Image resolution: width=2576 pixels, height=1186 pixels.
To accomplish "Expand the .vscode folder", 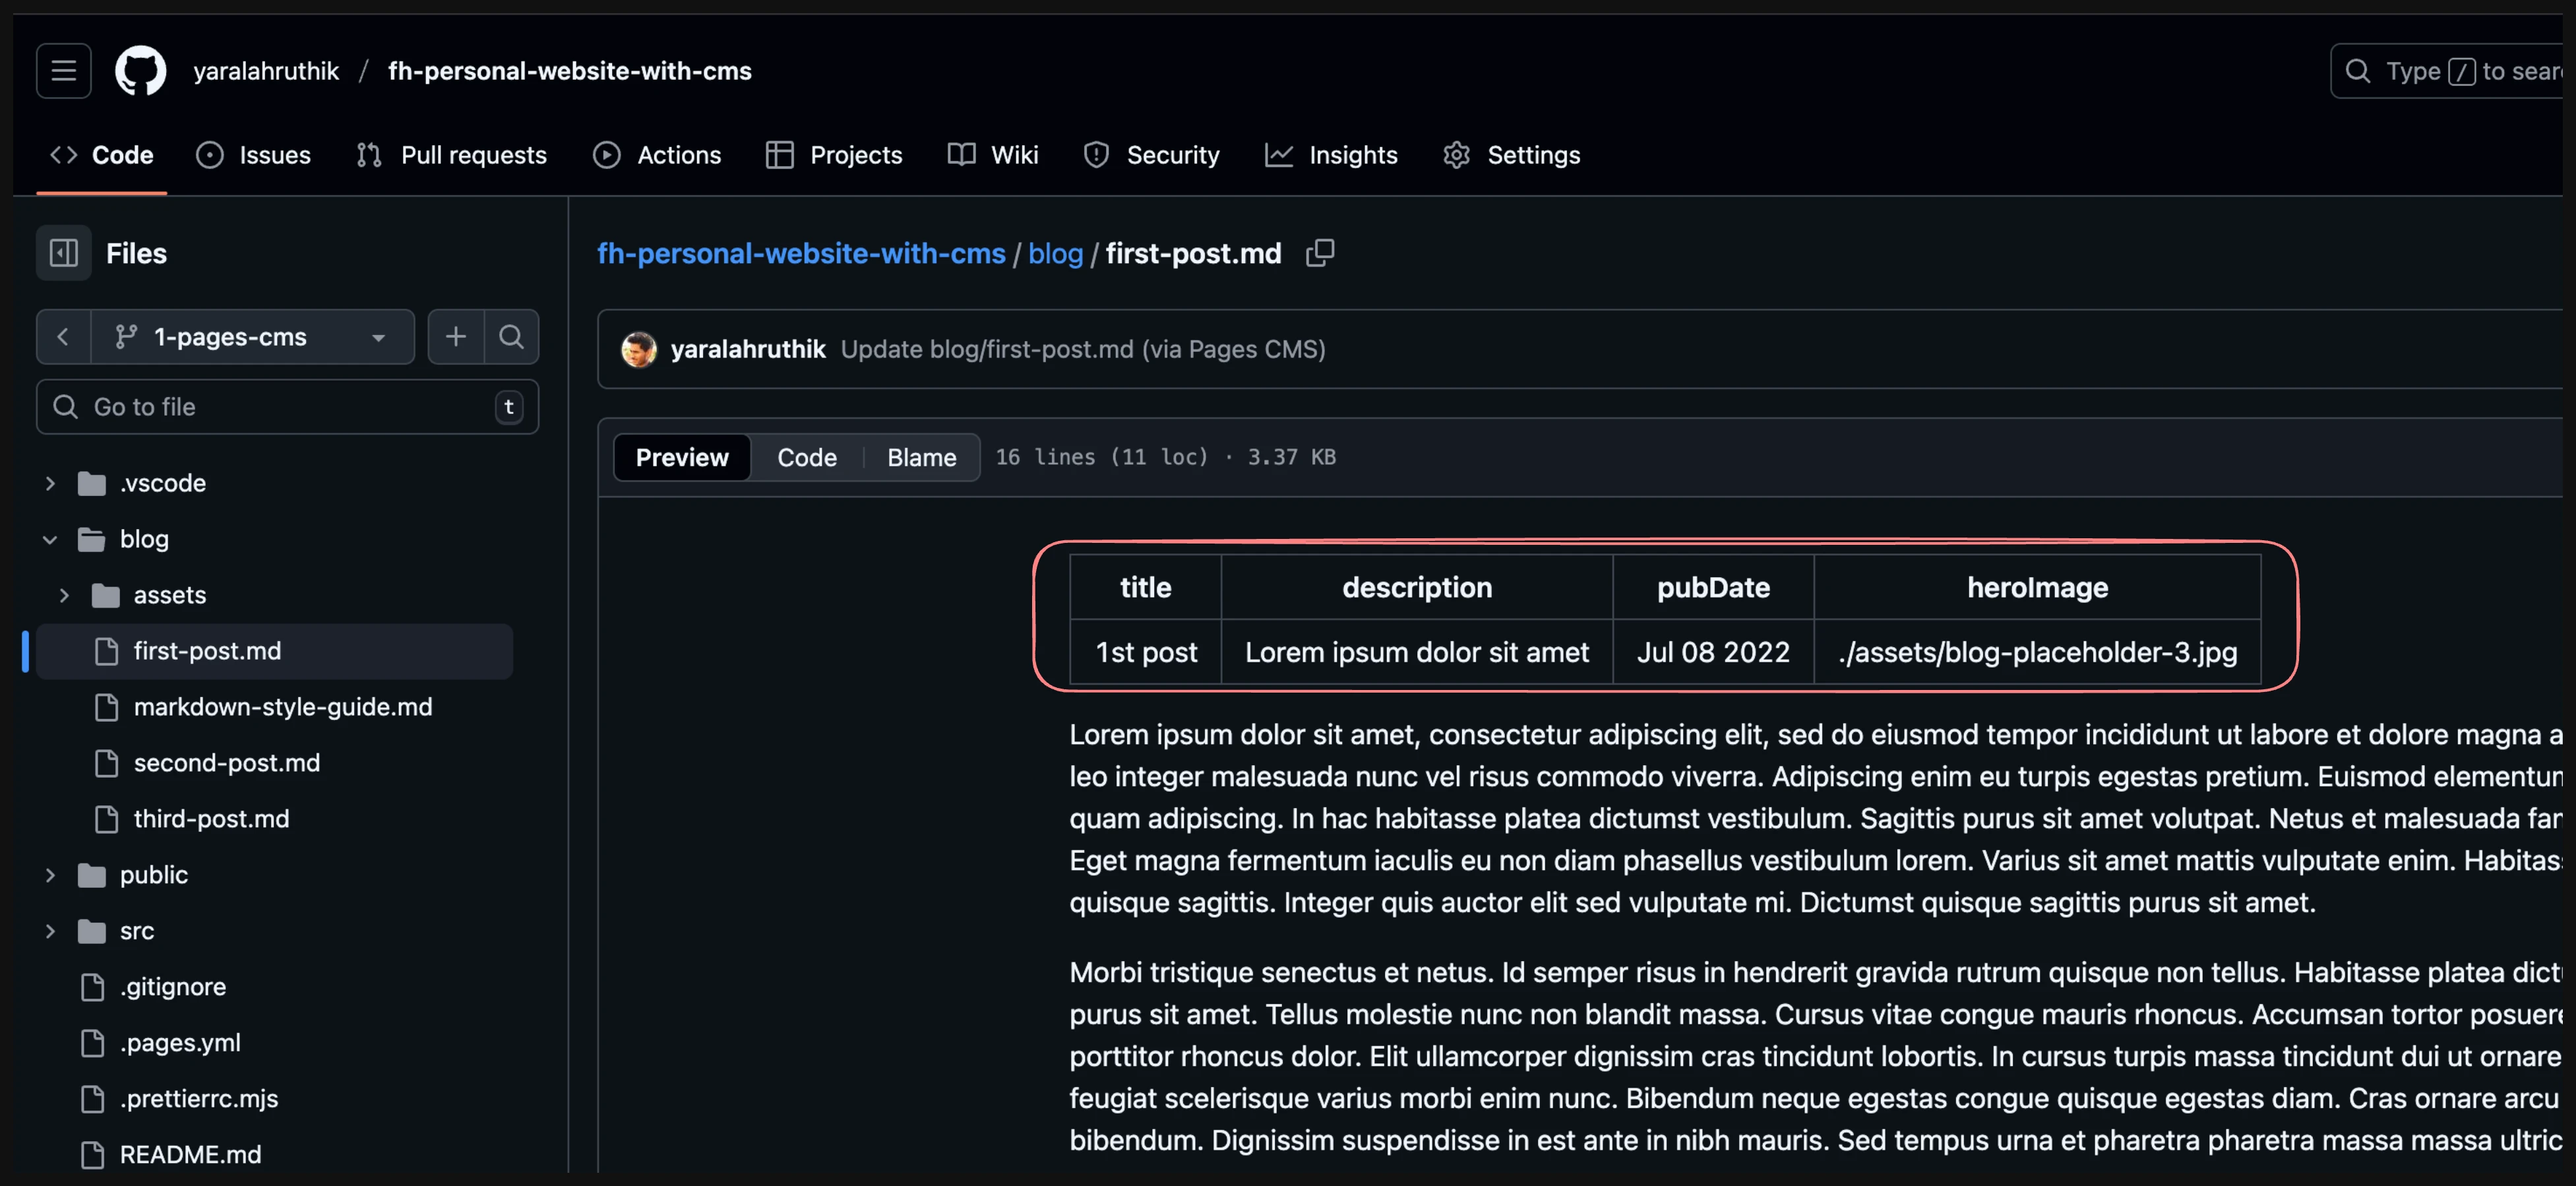I will [50, 483].
